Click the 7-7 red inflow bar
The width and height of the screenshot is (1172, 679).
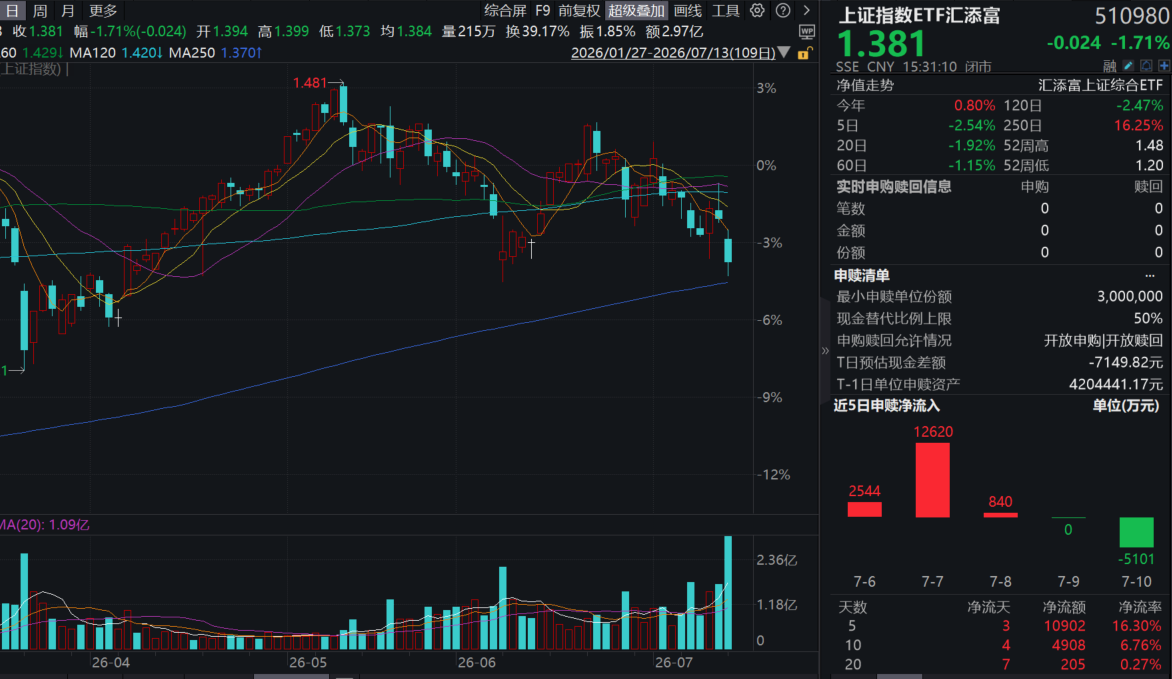point(933,480)
